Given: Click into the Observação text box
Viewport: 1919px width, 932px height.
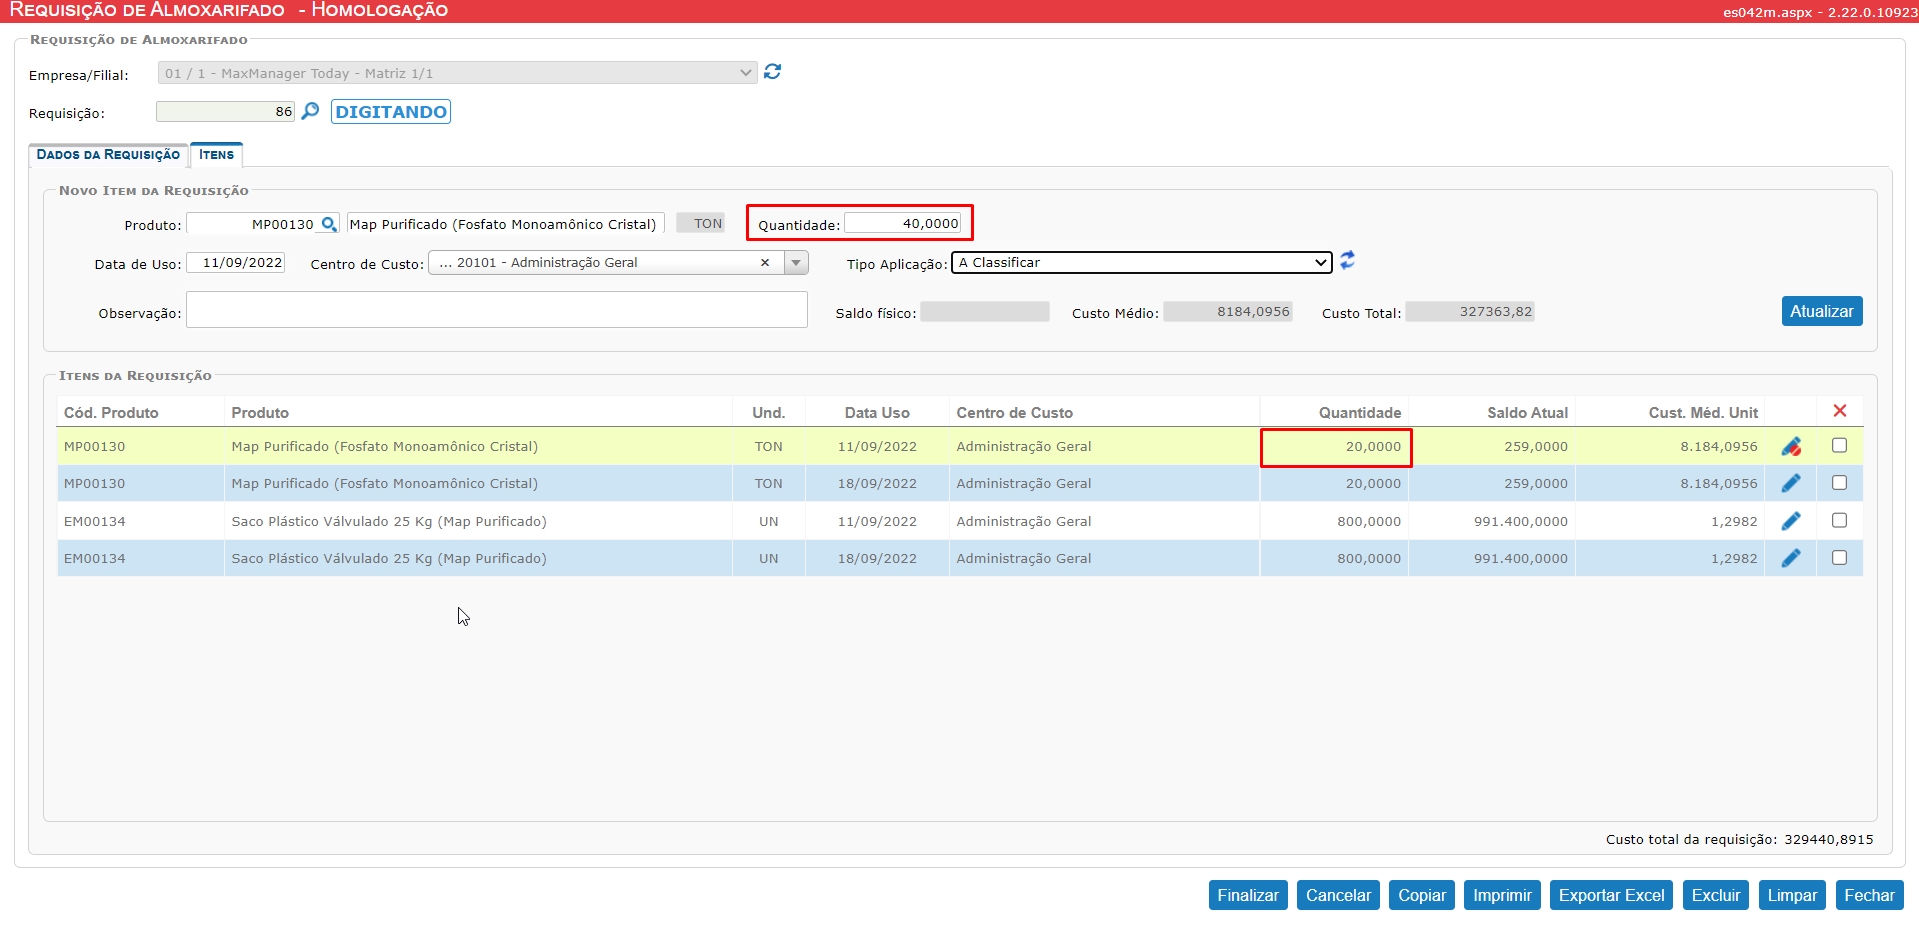Looking at the screenshot, I should [497, 309].
